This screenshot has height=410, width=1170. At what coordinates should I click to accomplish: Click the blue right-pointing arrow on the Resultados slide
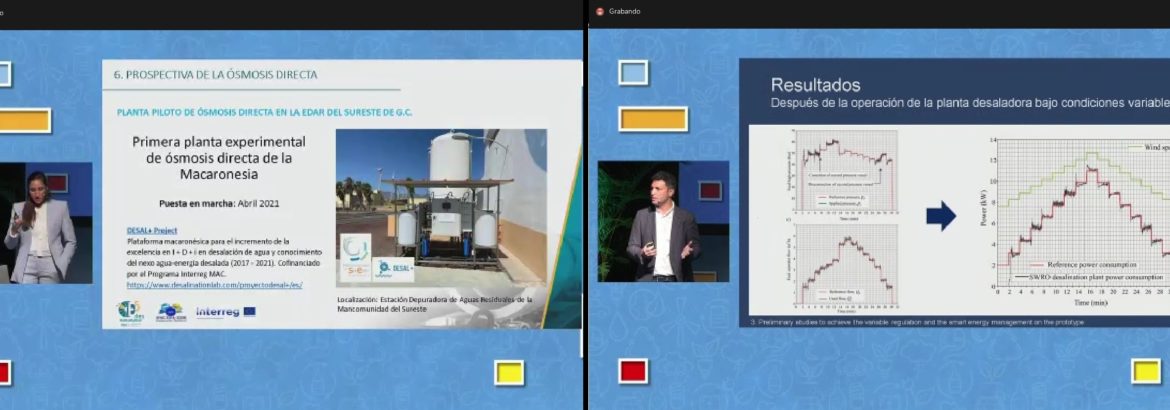click(x=941, y=216)
